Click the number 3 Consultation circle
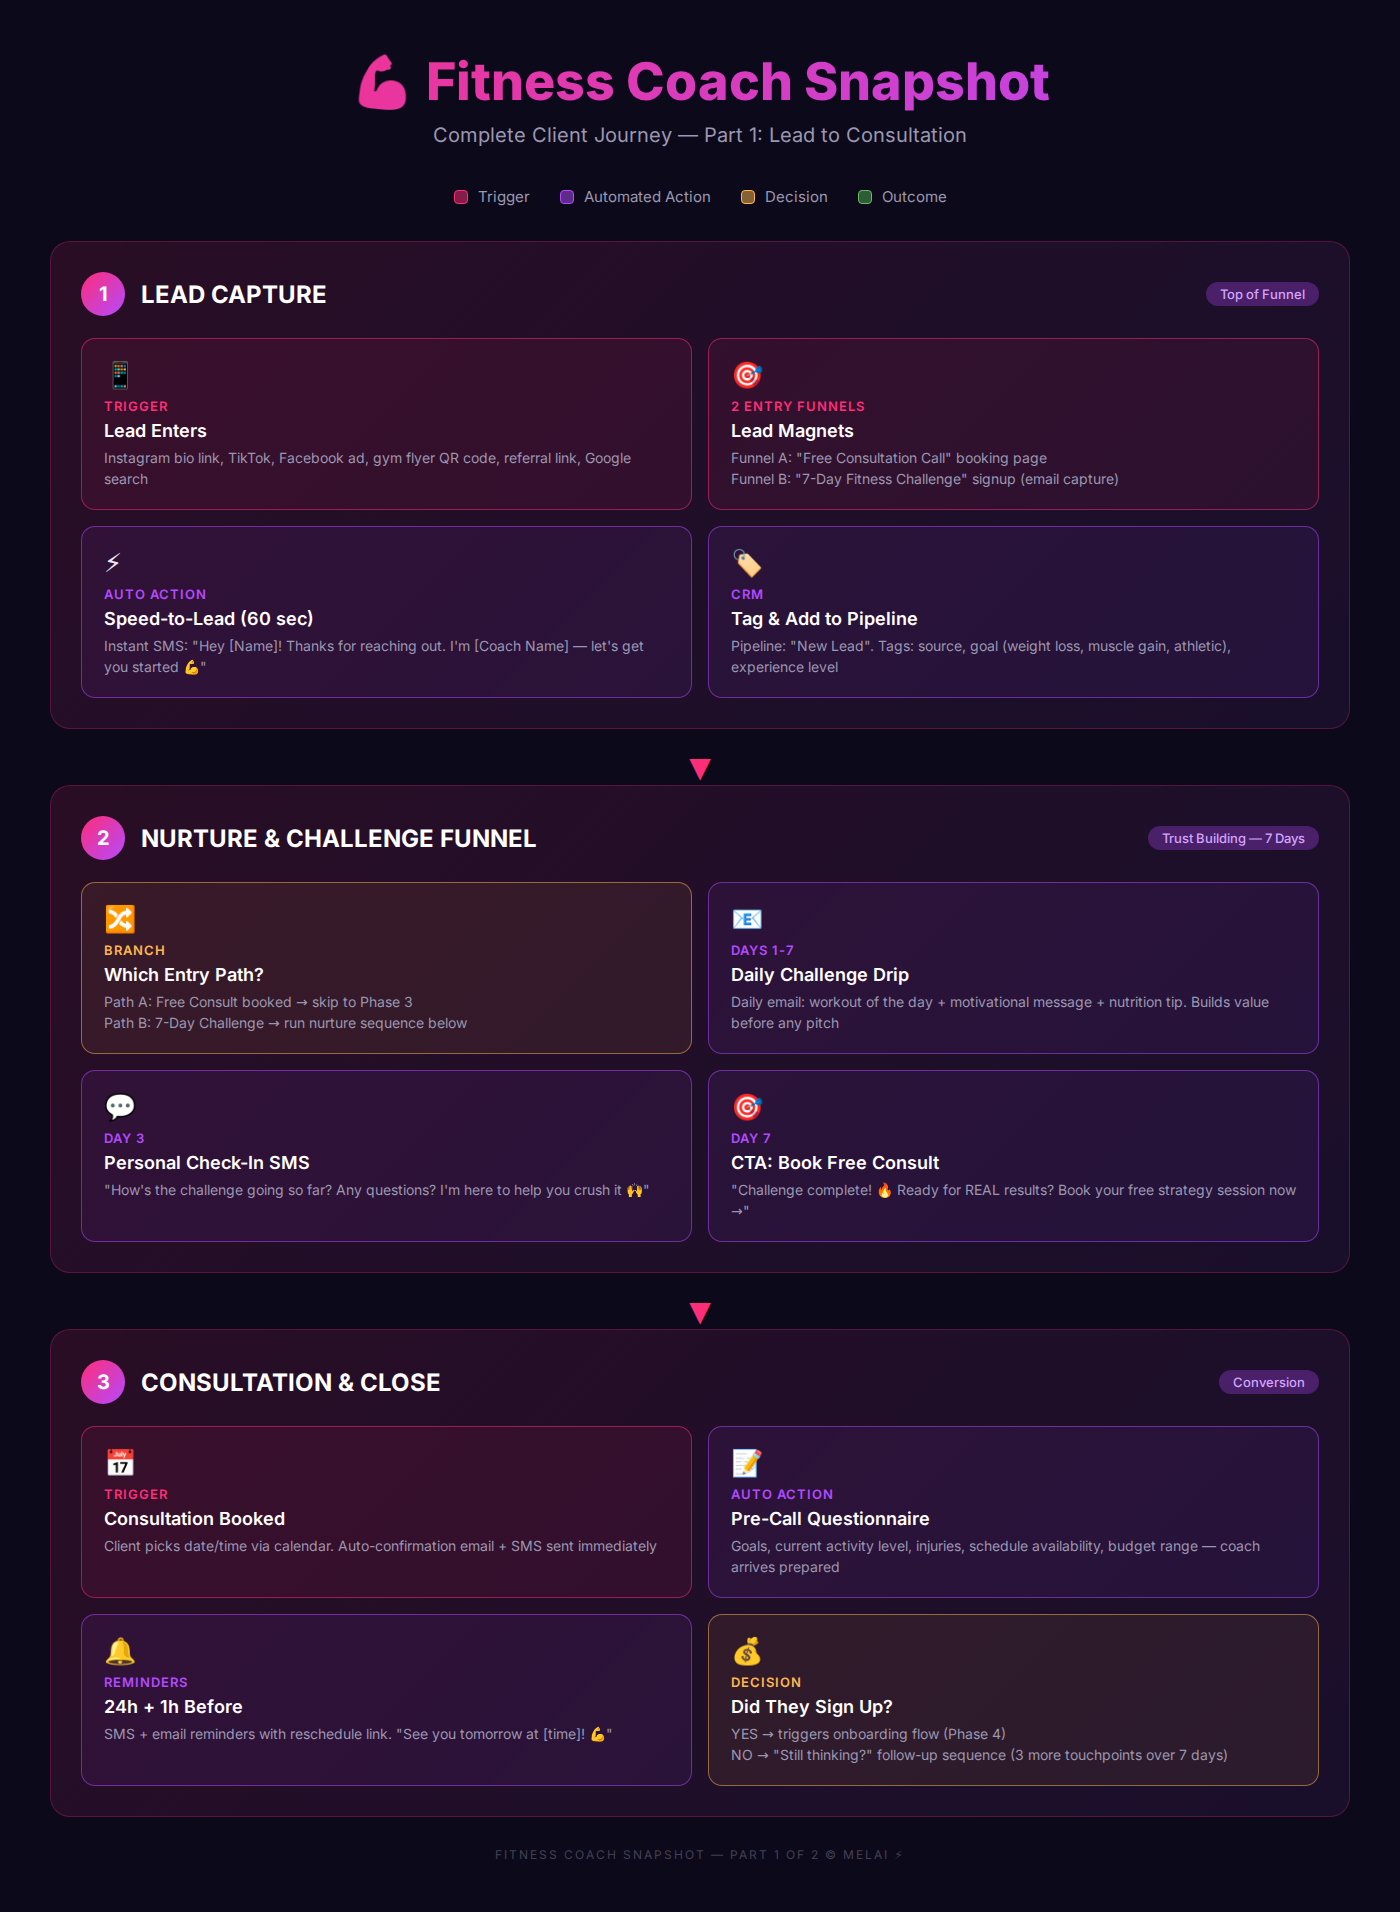 103,1382
